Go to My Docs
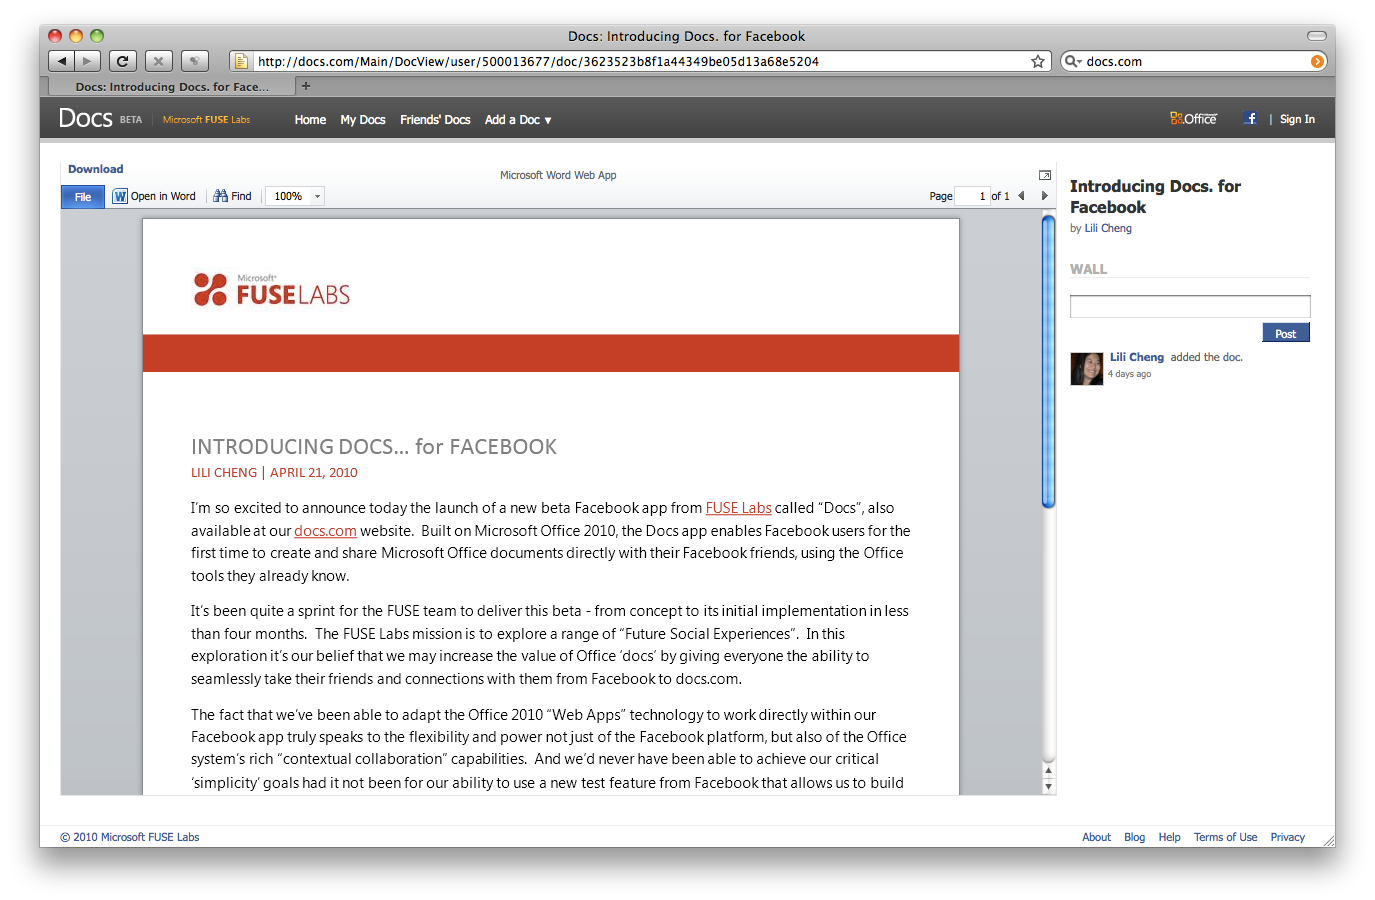The width and height of the screenshot is (1375, 900). click(x=363, y=119)
